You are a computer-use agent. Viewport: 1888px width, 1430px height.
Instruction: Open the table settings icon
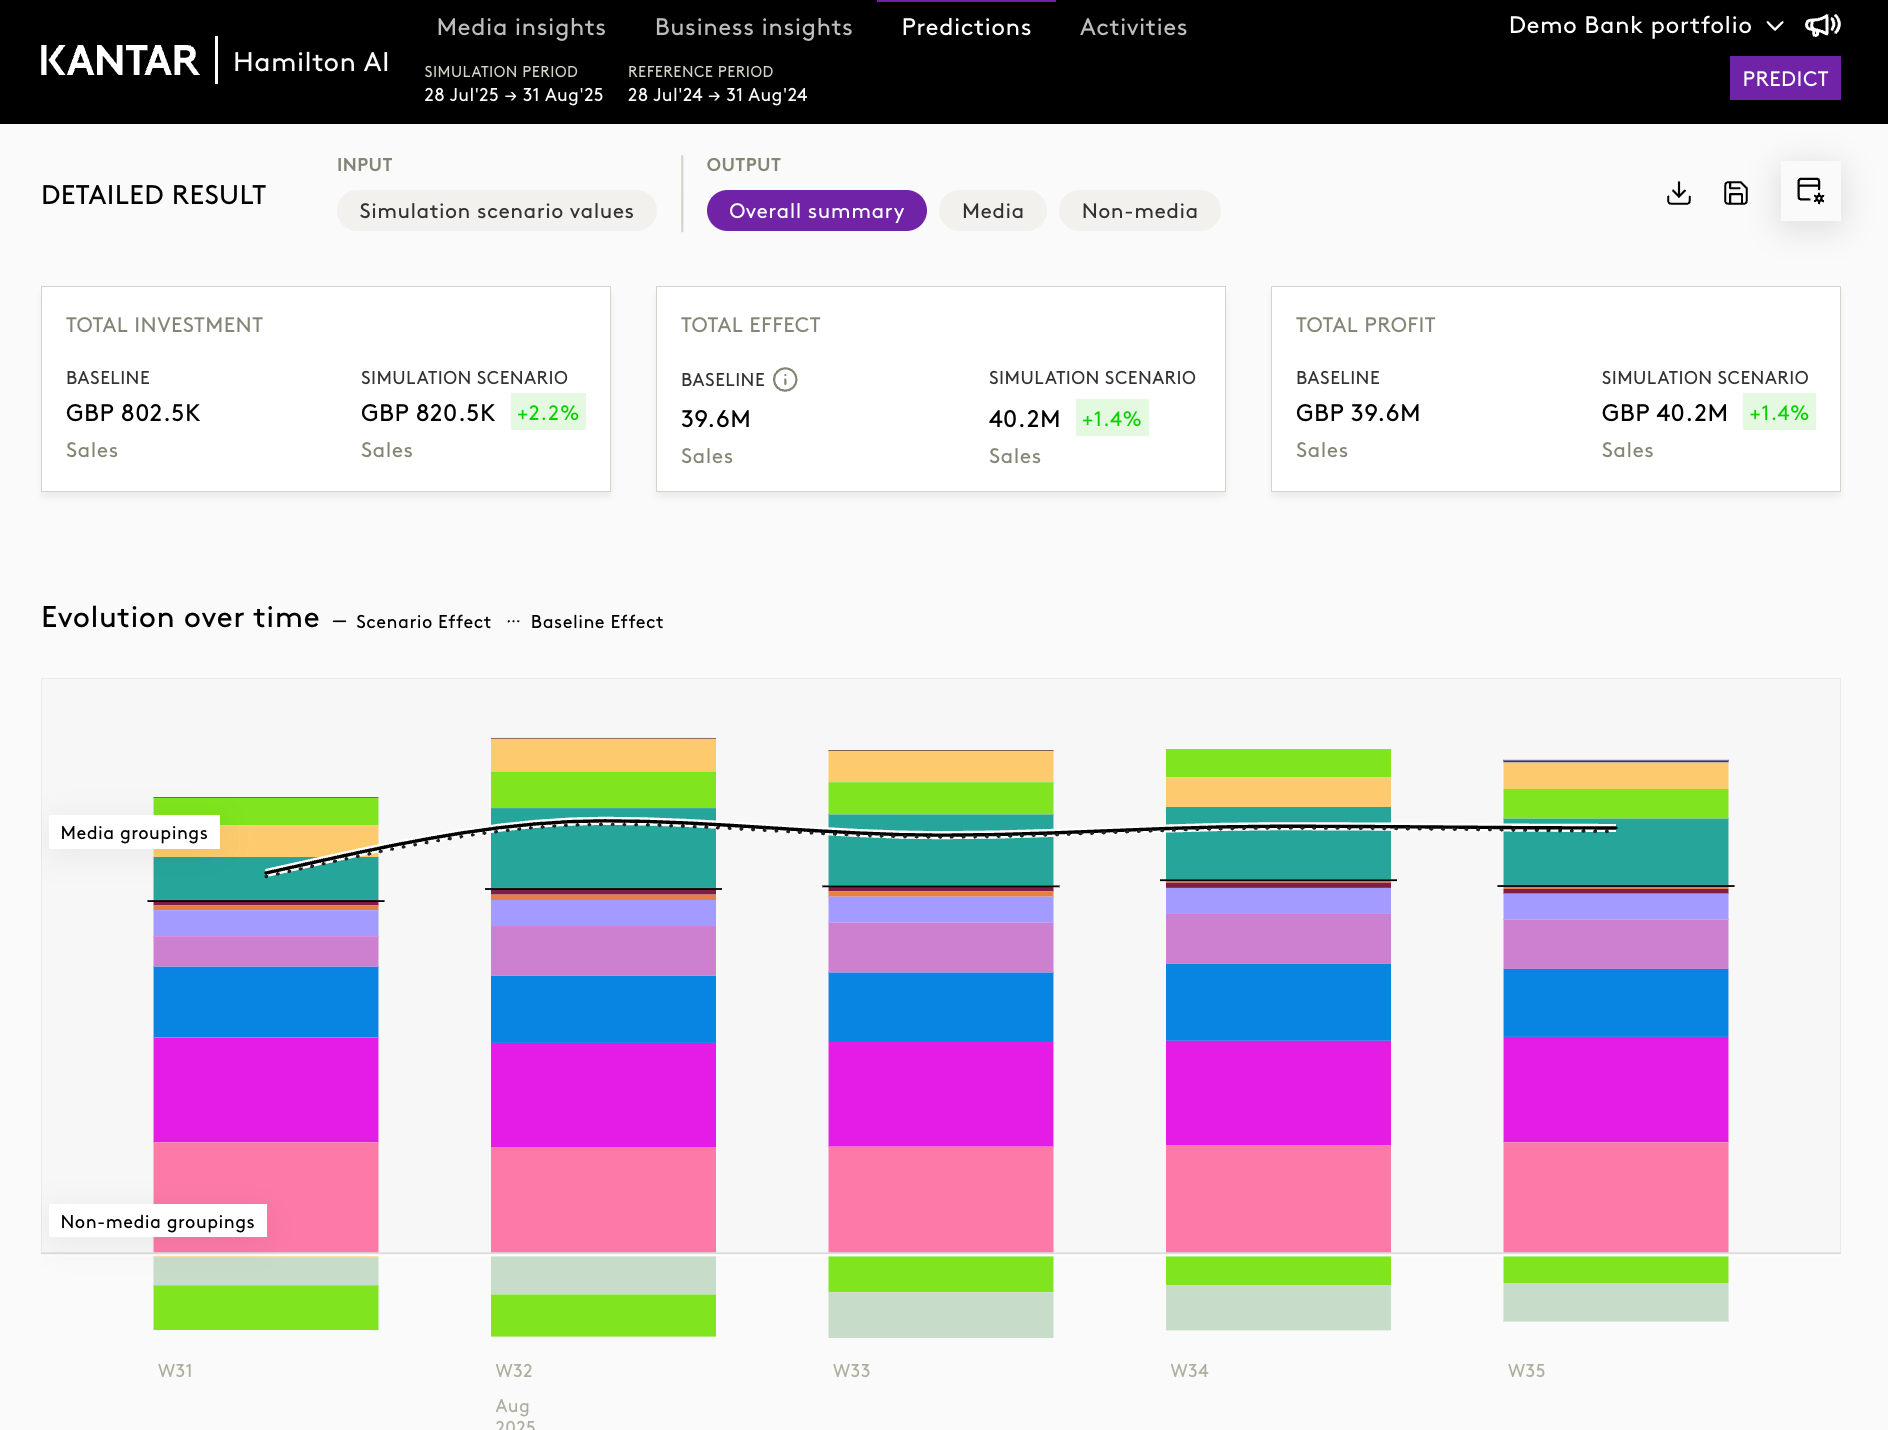coord(1810,191)
